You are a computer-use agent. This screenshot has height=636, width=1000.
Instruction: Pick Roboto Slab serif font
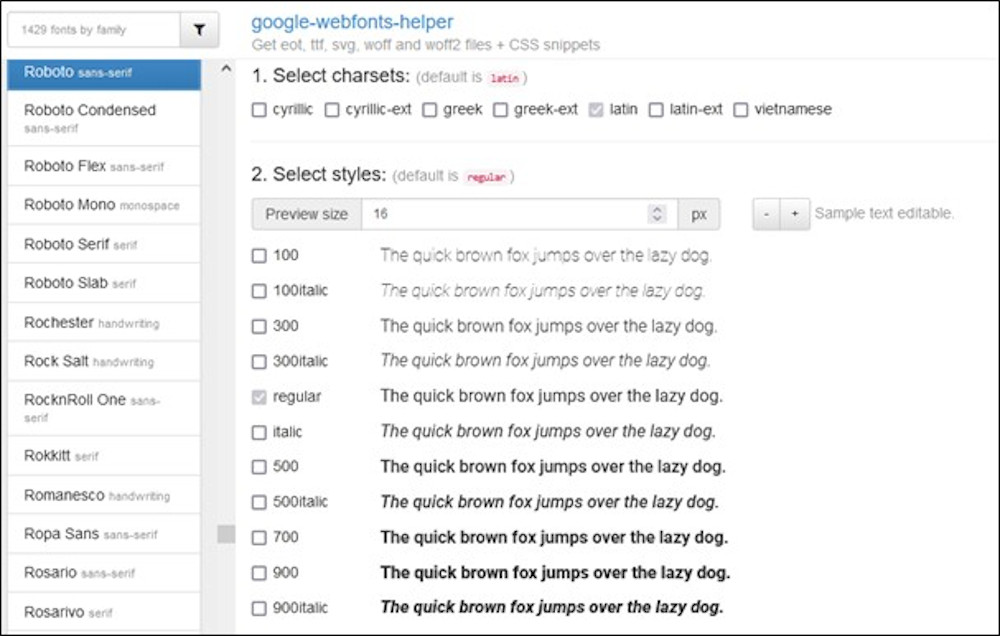[x=104, y=283]
